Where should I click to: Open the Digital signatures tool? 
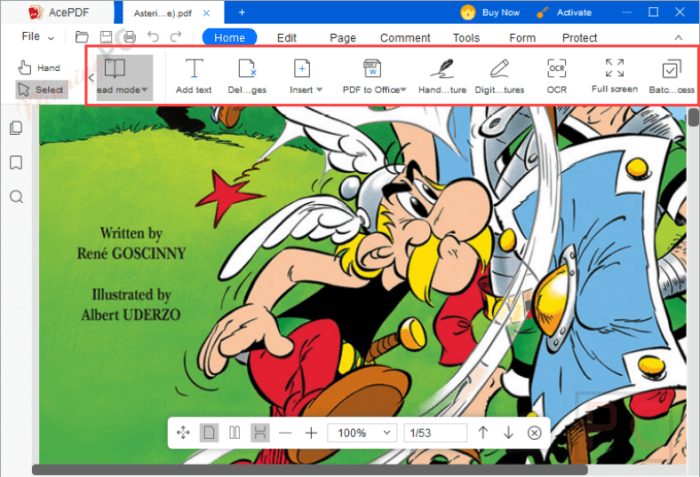pyautogui.click(x=499, y=76)
